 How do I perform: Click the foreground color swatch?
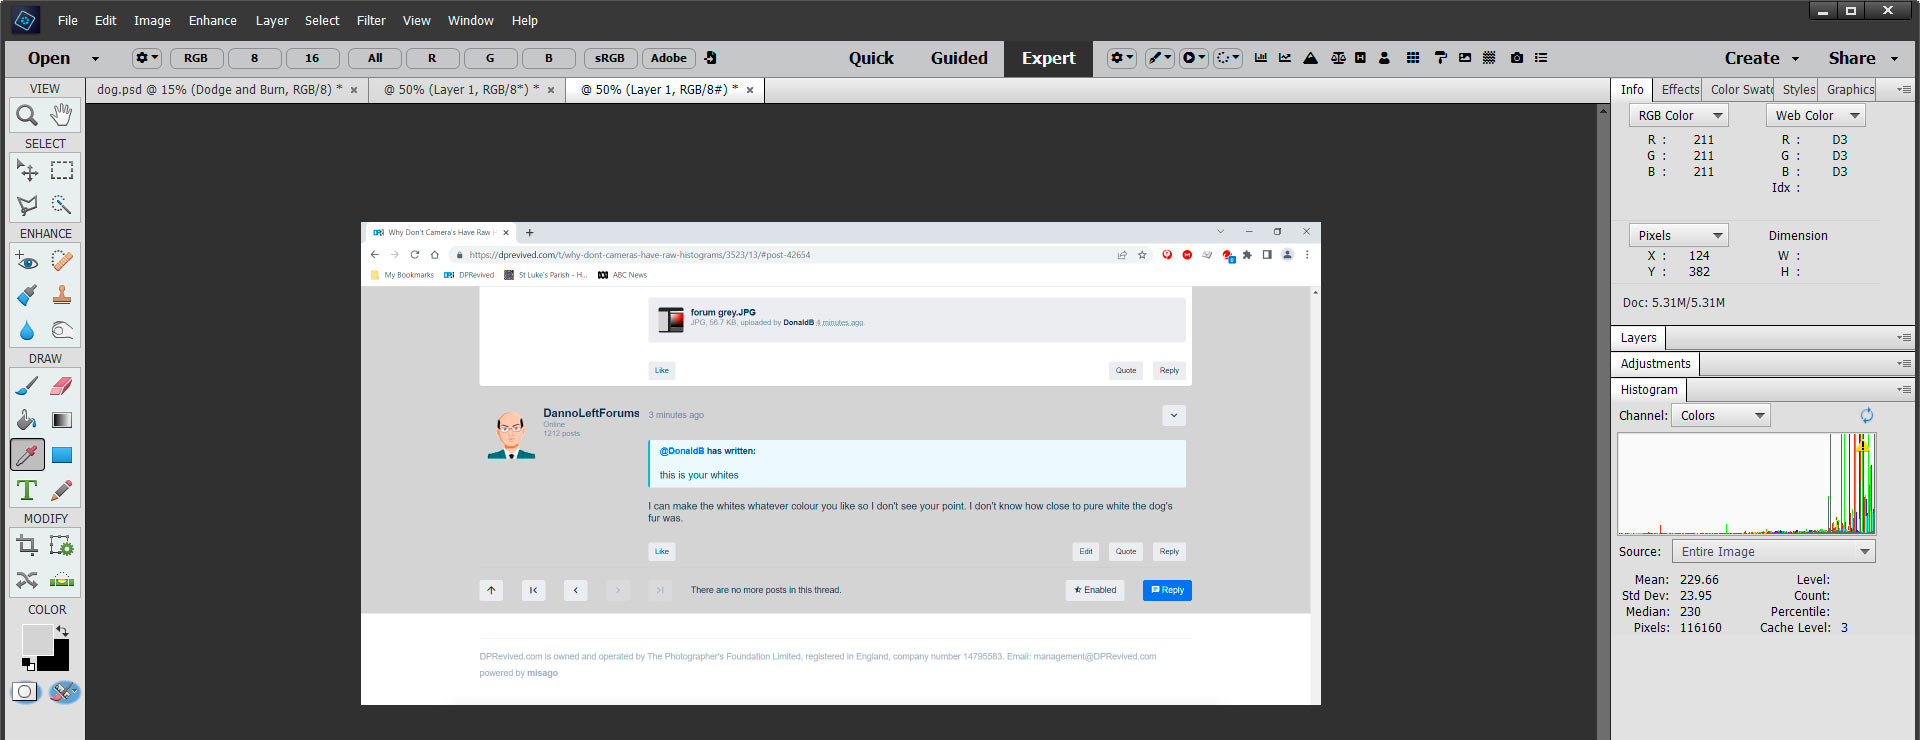[37, 640]
